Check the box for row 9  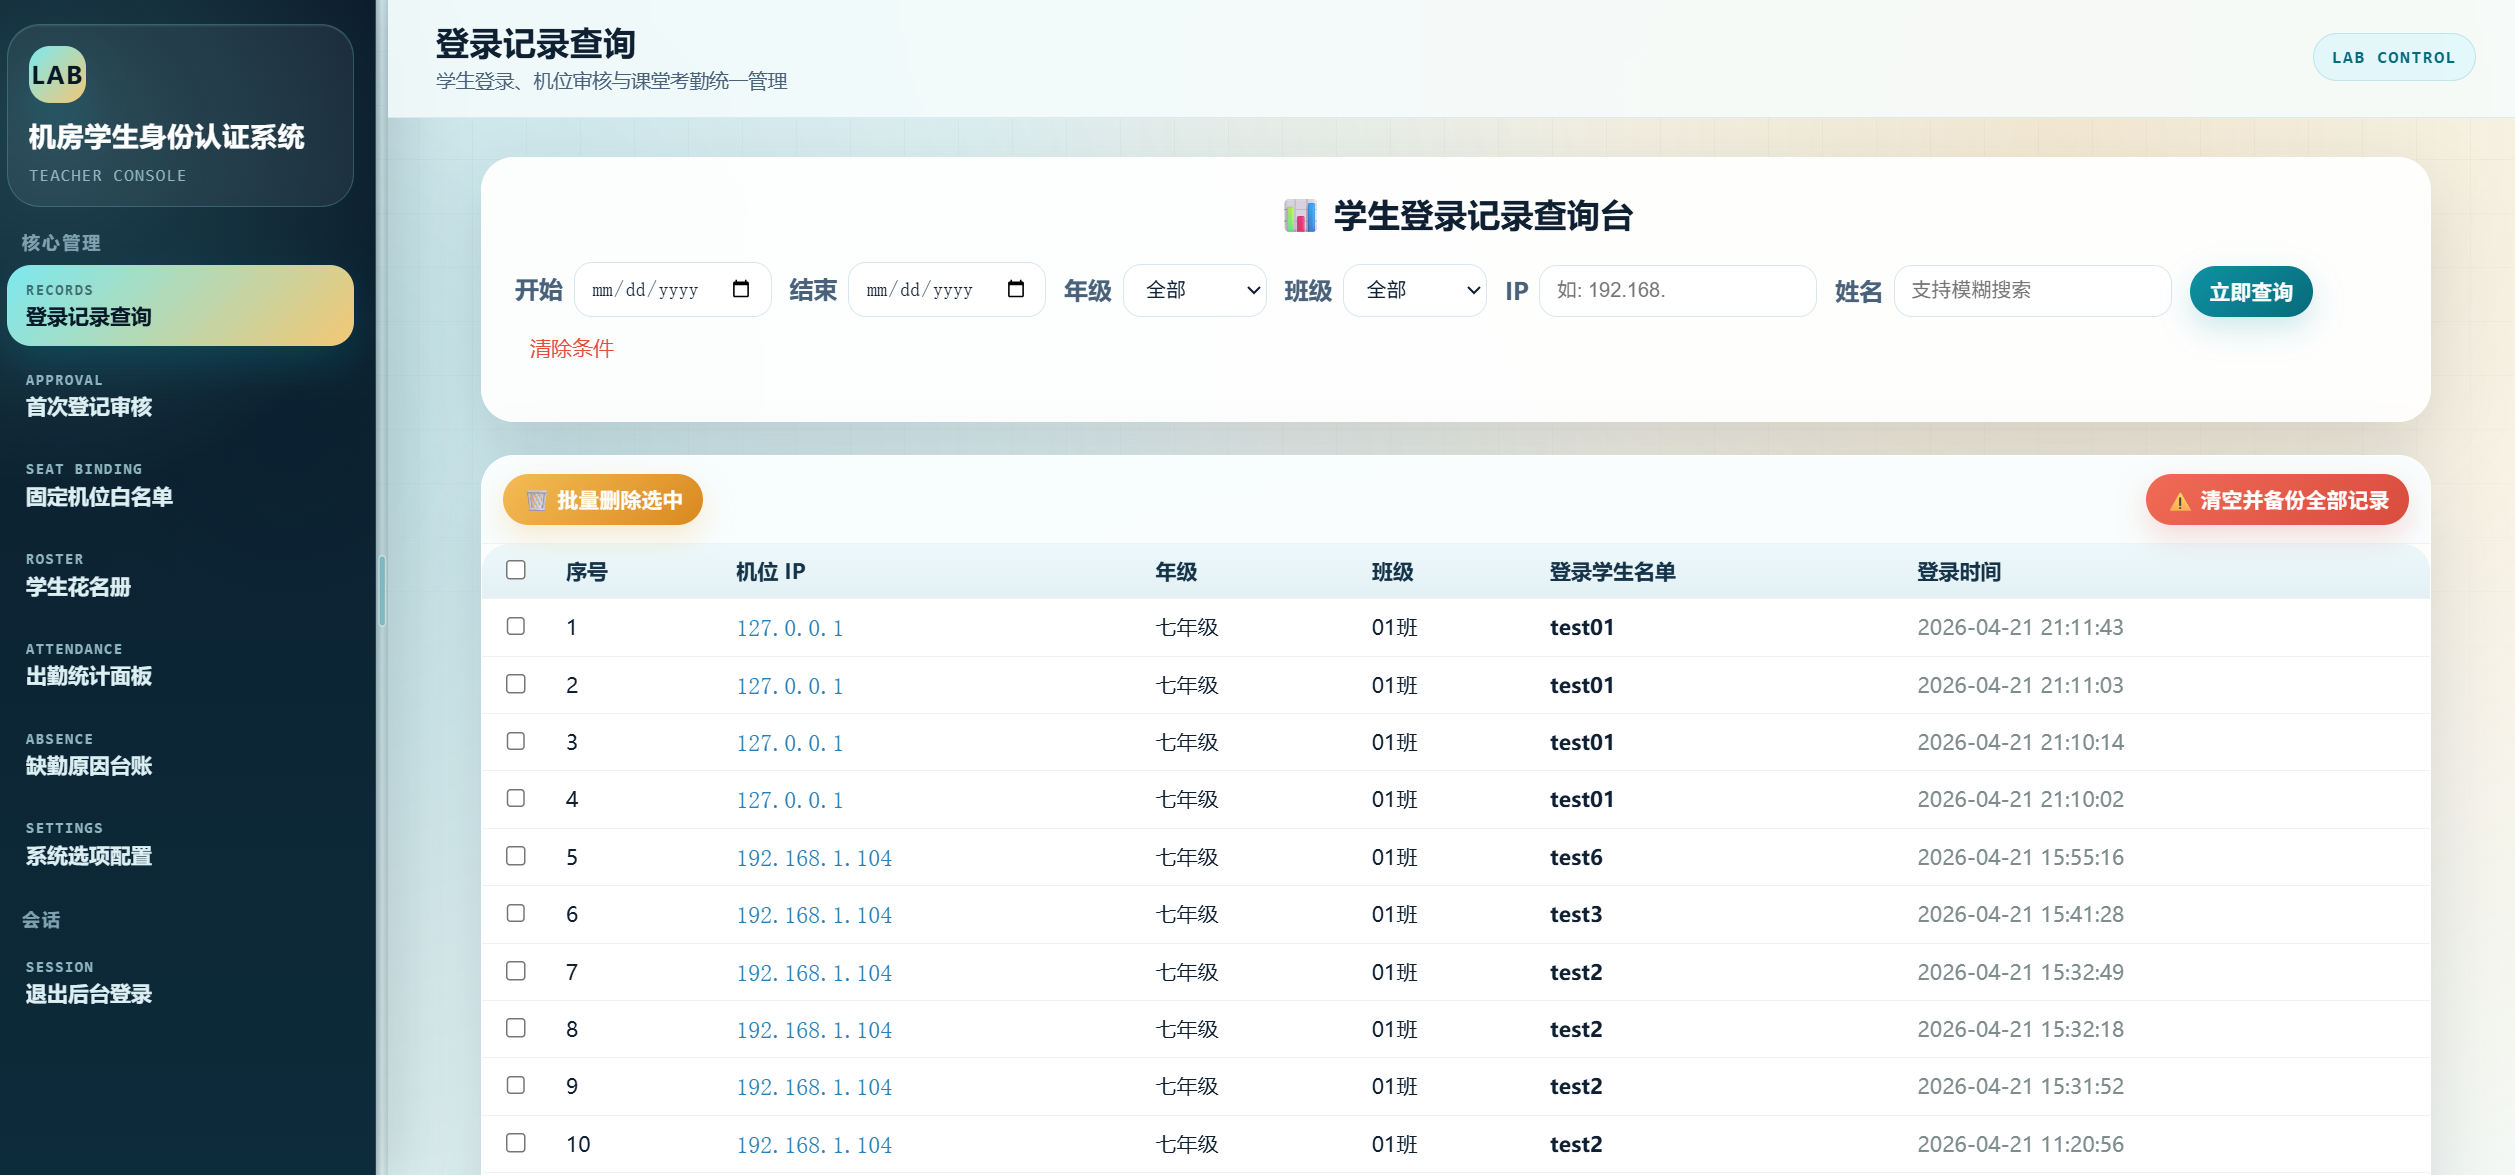coord(516,1085)
